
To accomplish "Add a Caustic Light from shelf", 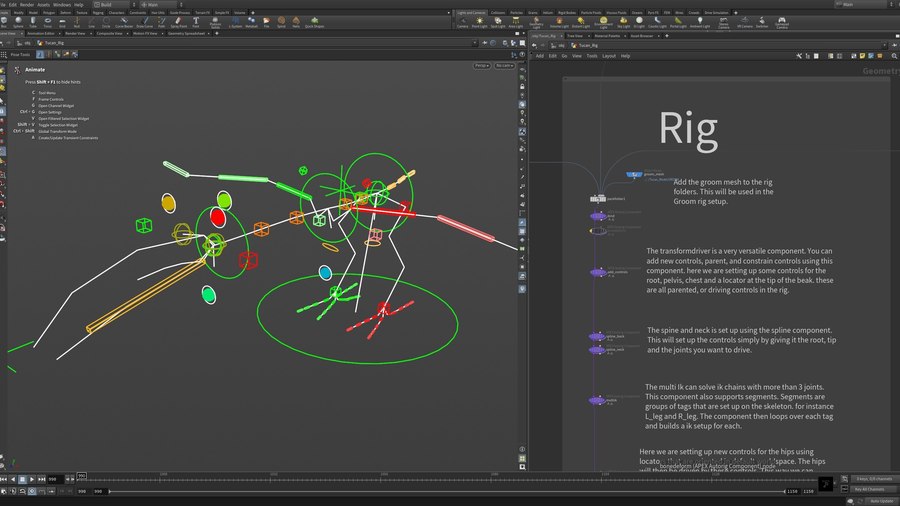I will [x=657, y=22].
